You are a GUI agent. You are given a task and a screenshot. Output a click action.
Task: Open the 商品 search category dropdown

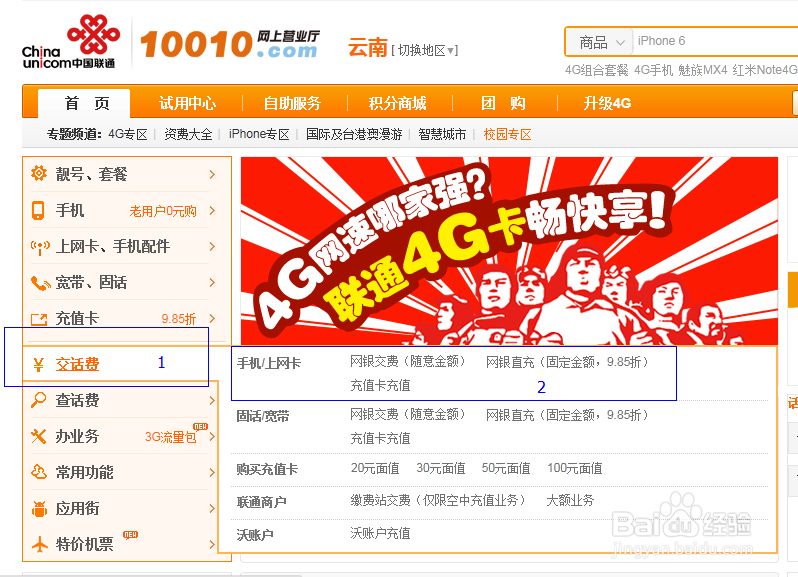tap(600, 42)
